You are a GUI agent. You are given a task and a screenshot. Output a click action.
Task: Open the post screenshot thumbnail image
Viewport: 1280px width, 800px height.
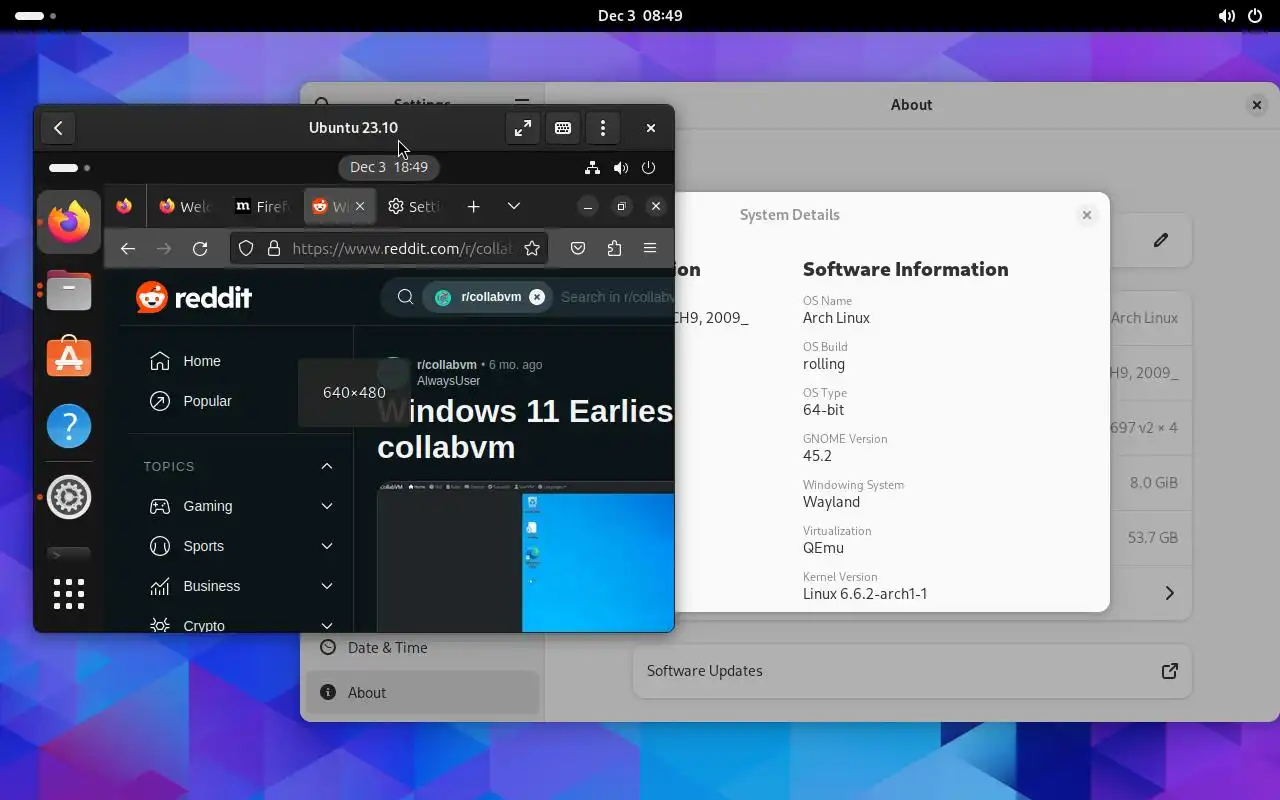[525, 556]
